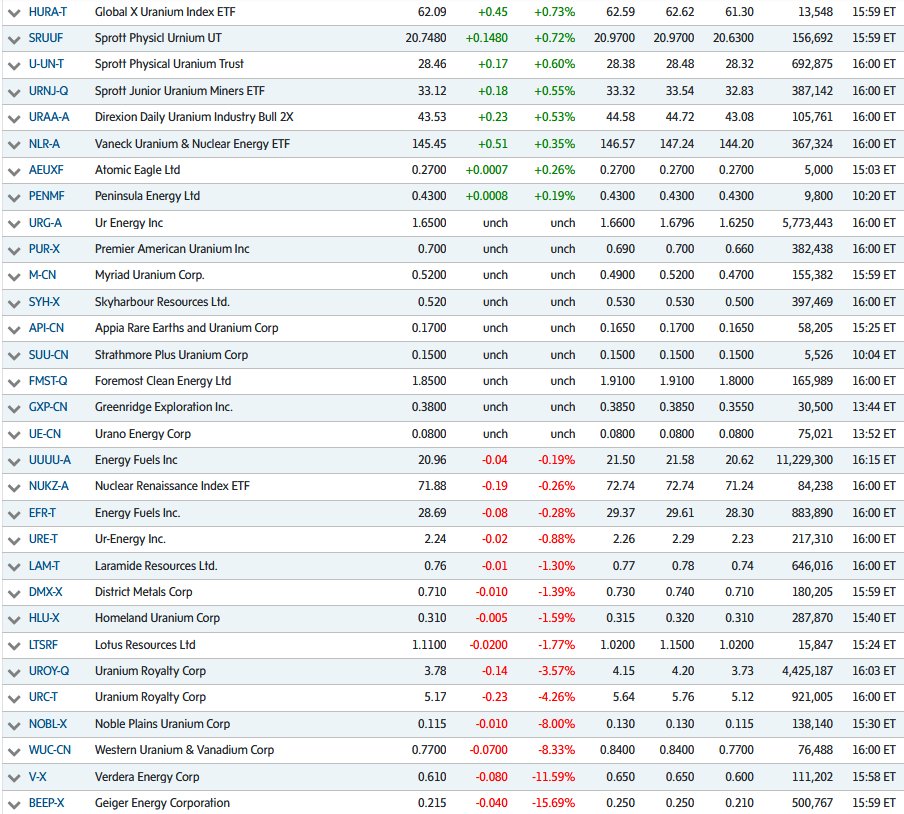Viewport: 904px width, 814px height.
Task: Expand the AEUXF row details
Action: click(x=13, y=170)
